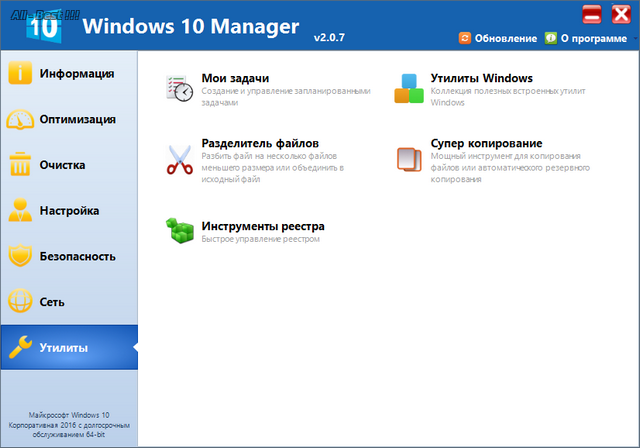
Task: Open the О программе about link
Action: [x=594, y=38]
